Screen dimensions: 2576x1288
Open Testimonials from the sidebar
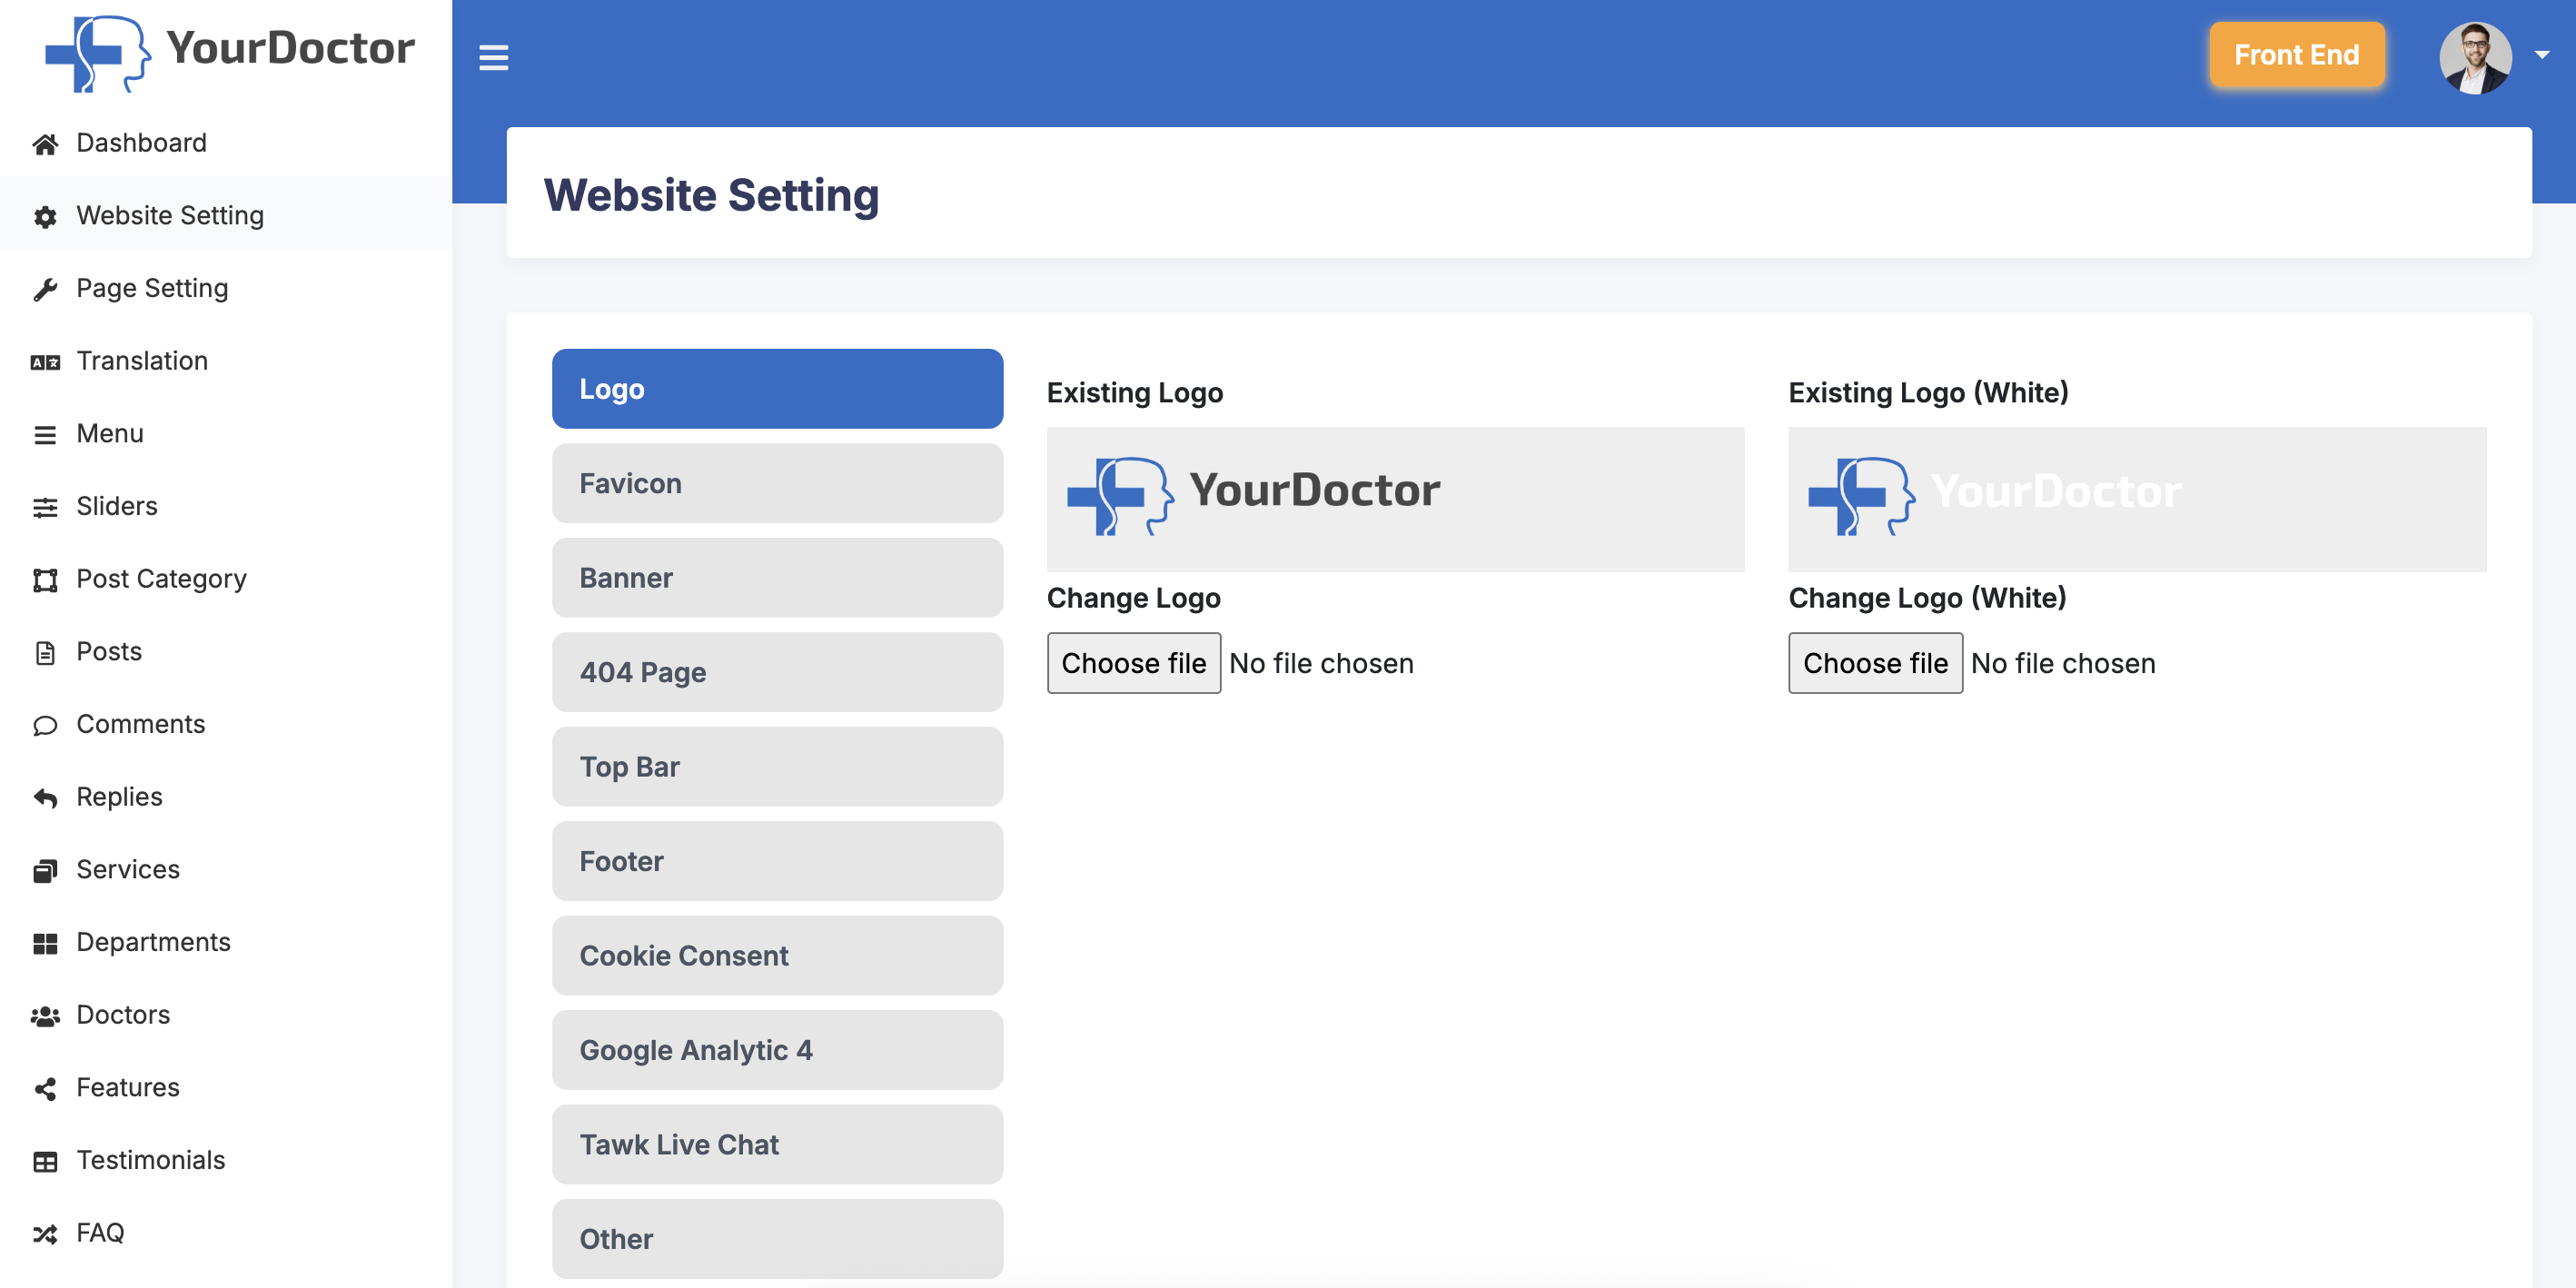pyautogui.click(x=150, y=1161)
